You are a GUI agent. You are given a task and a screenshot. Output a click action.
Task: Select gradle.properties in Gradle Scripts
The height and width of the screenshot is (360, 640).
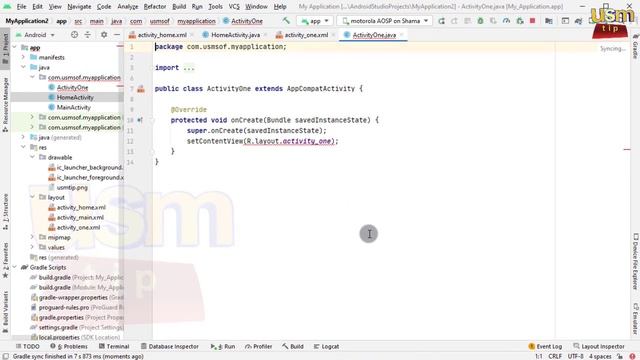click(x=61, y=317)
